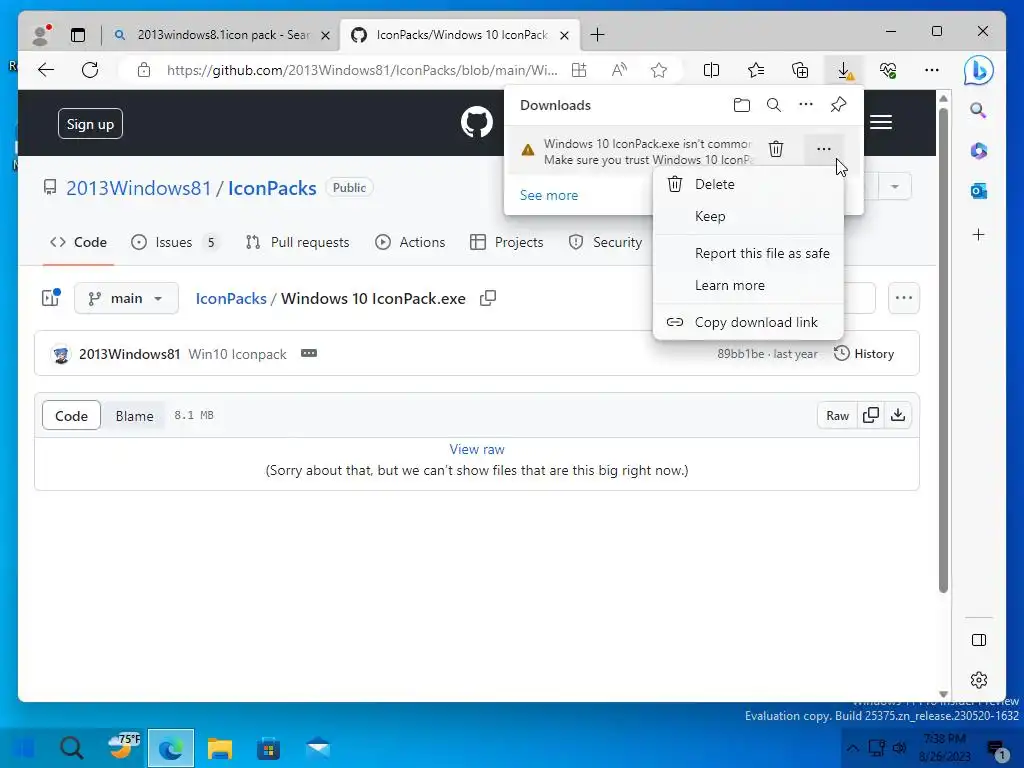Open Edge Settings and more menu
1024x768 pixels.
[x=932, y=70]
